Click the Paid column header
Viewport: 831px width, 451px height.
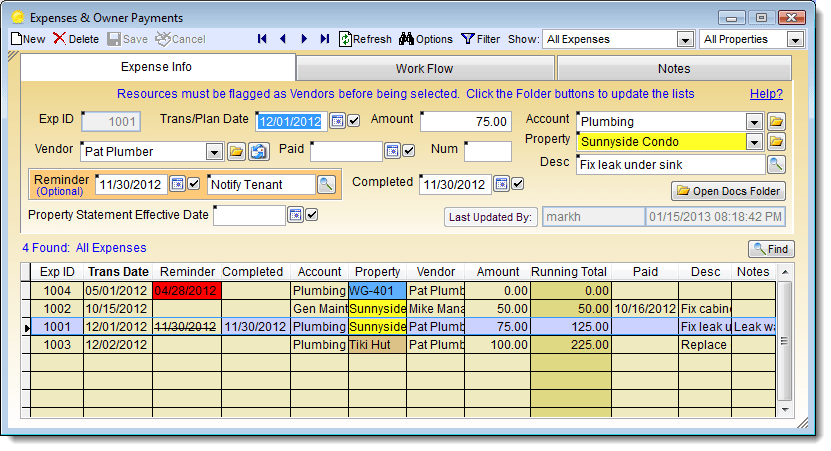point(645,272)
